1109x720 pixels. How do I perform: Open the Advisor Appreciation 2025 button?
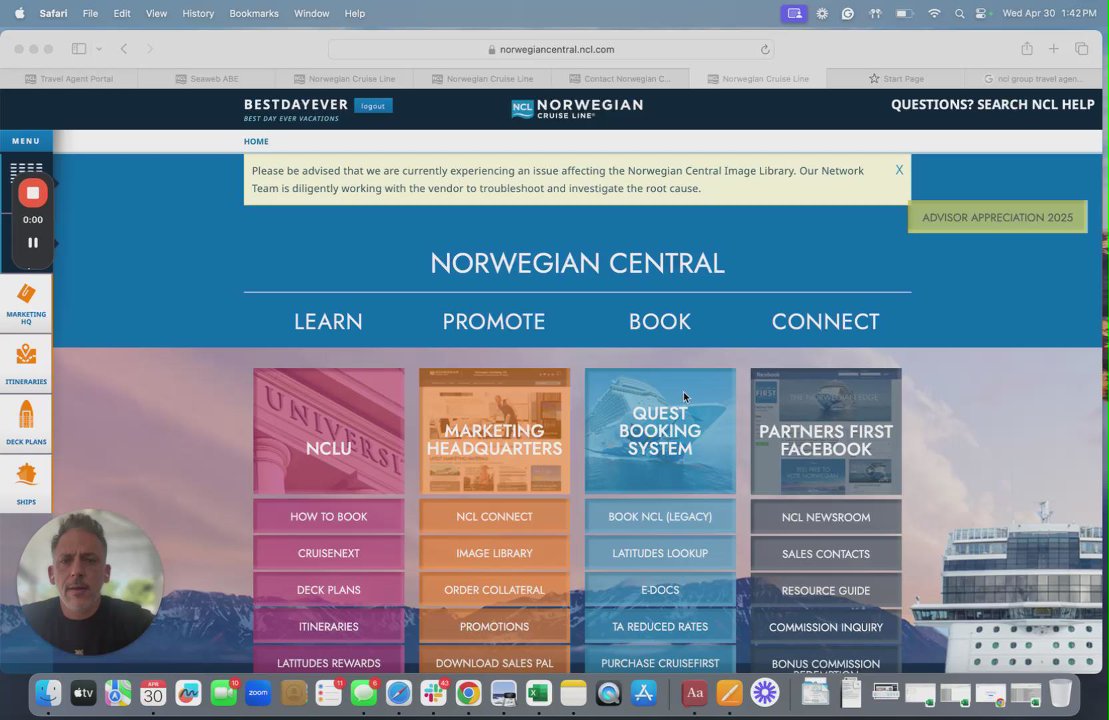tap(997, 217)
